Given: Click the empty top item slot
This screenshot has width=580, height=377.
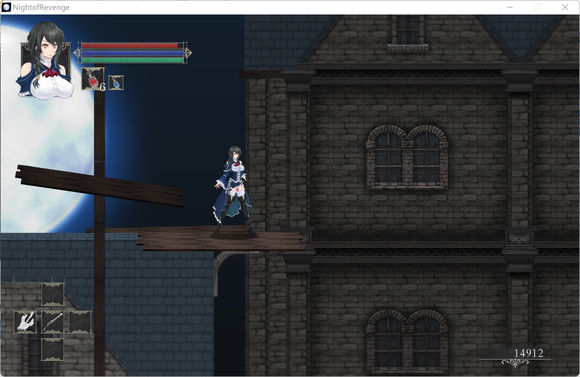Looking at the screenshot, I should [x=52, y=294].
